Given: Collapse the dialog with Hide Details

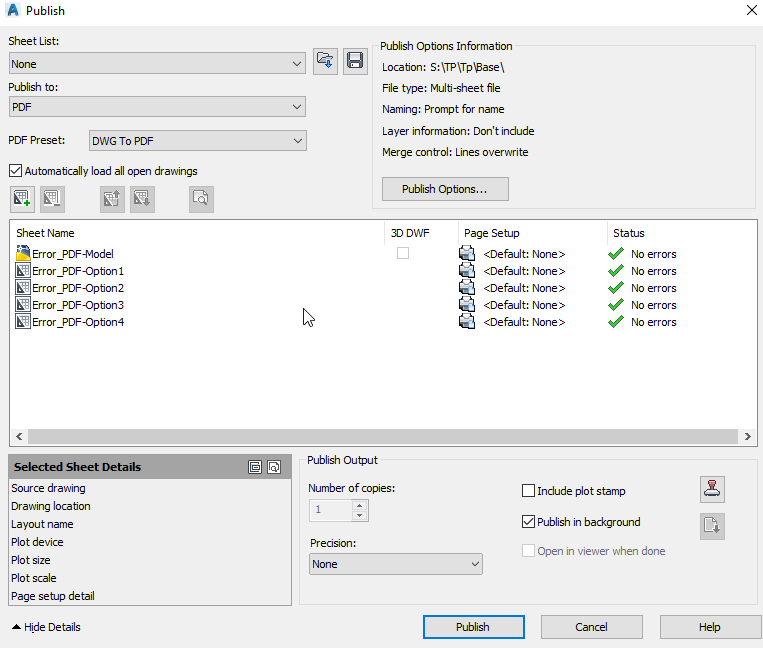Looking at the screenshot, I should [46, 627].
